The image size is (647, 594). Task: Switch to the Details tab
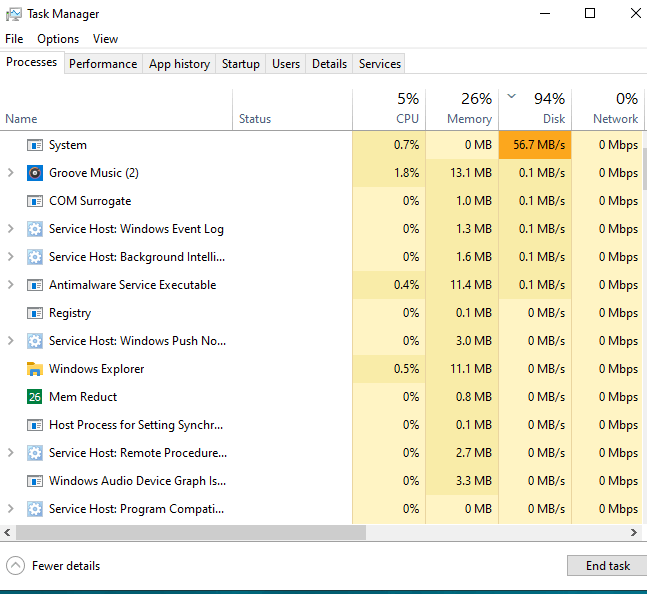pos(329,64)
